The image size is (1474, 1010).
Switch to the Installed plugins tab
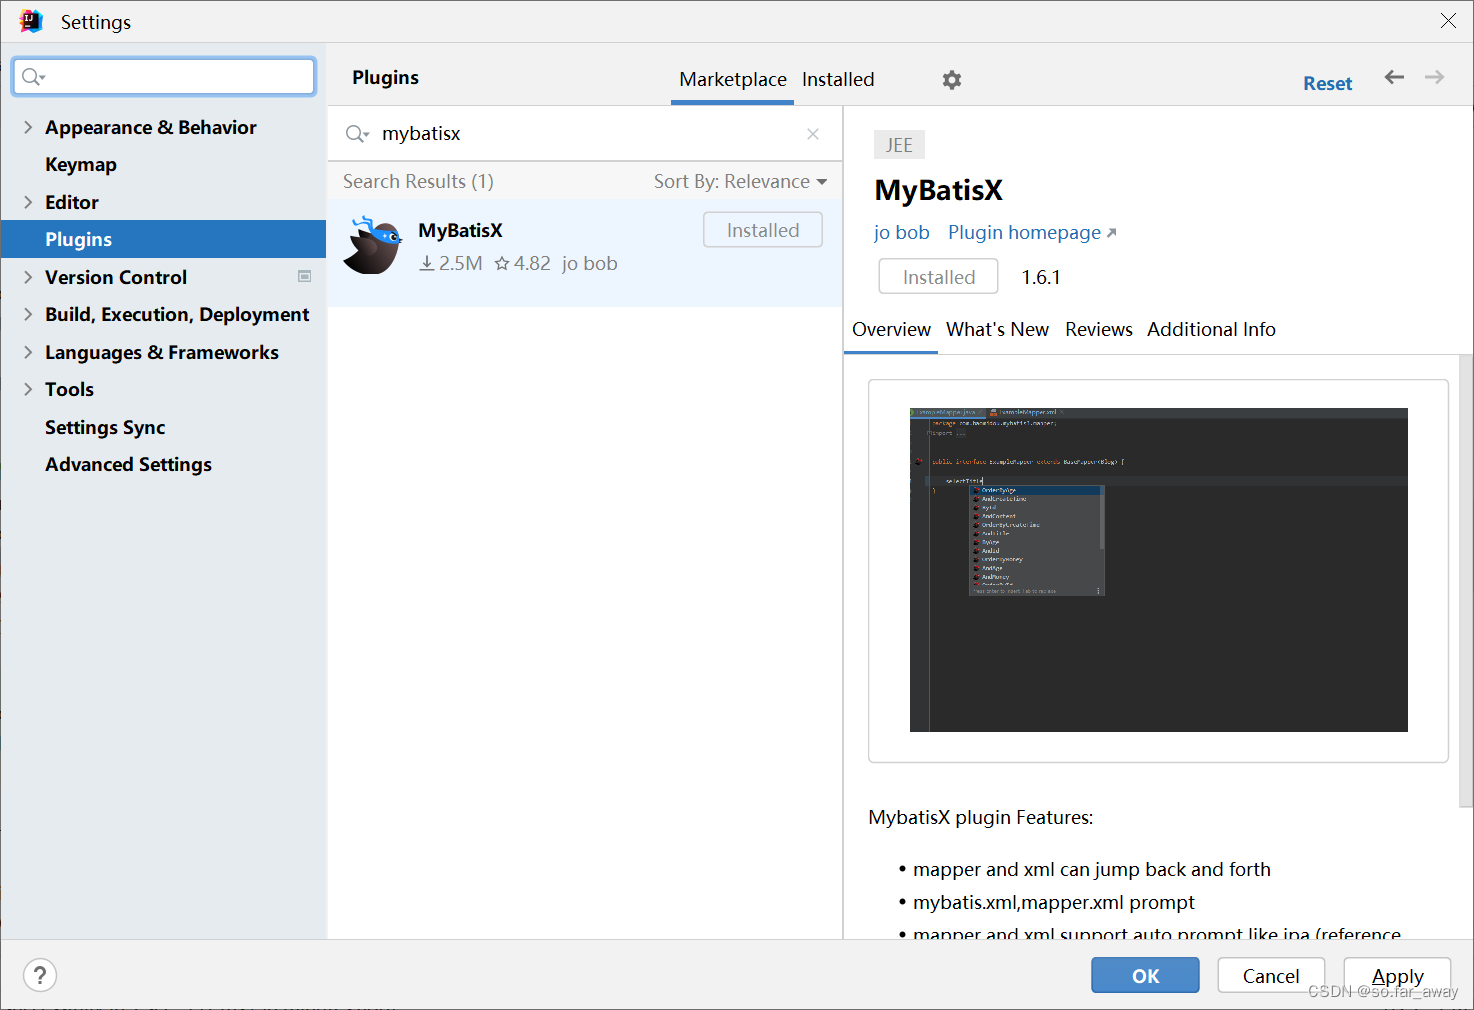coord(838,79)
